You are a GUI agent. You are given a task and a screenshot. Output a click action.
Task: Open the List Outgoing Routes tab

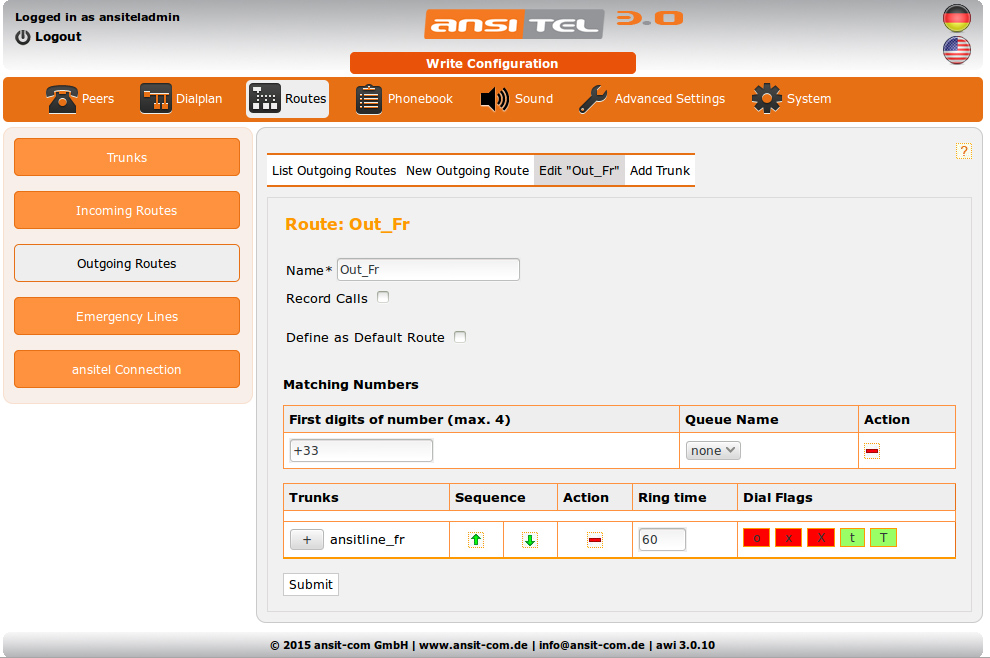tap(334, 171)
